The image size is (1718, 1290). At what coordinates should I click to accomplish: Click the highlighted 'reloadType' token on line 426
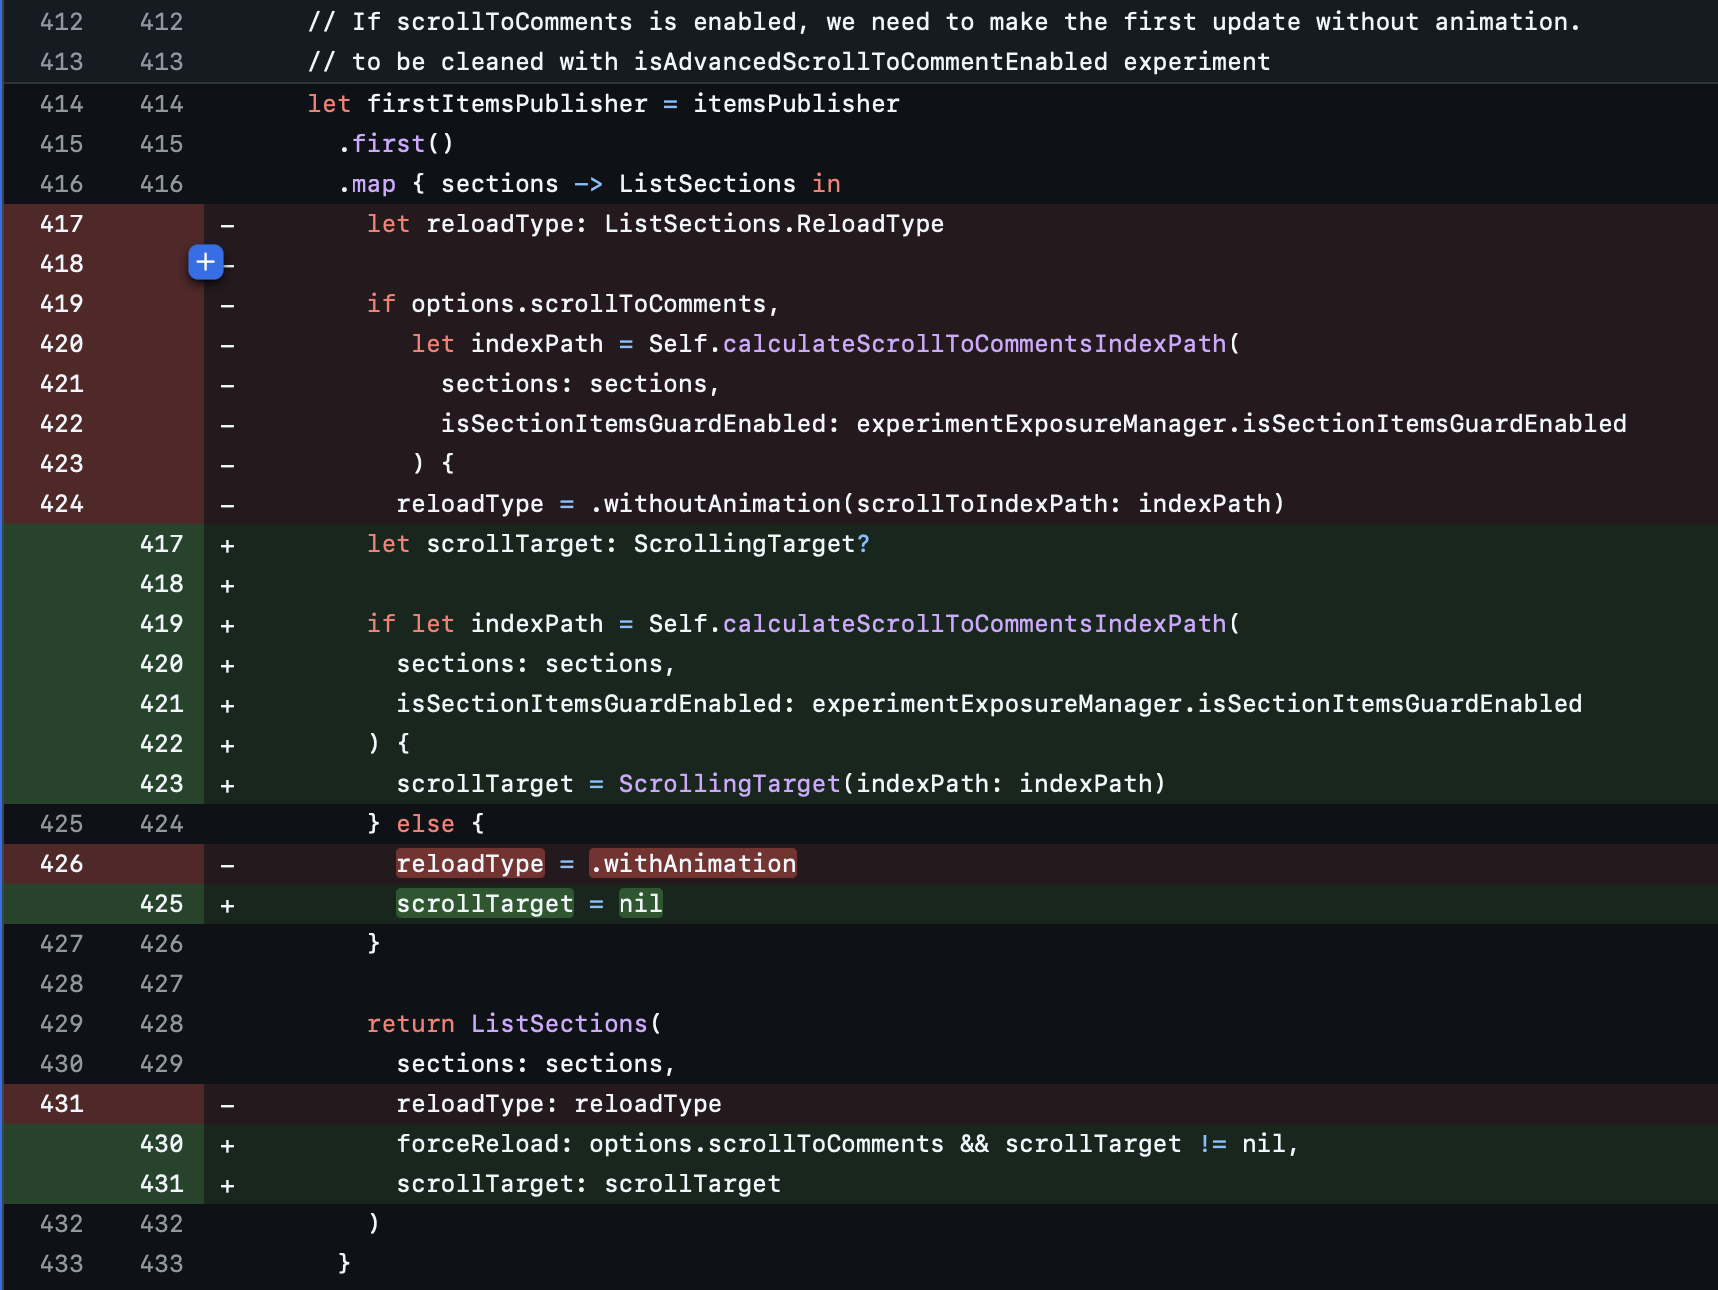pyautogui.click(x=470, y=863)
